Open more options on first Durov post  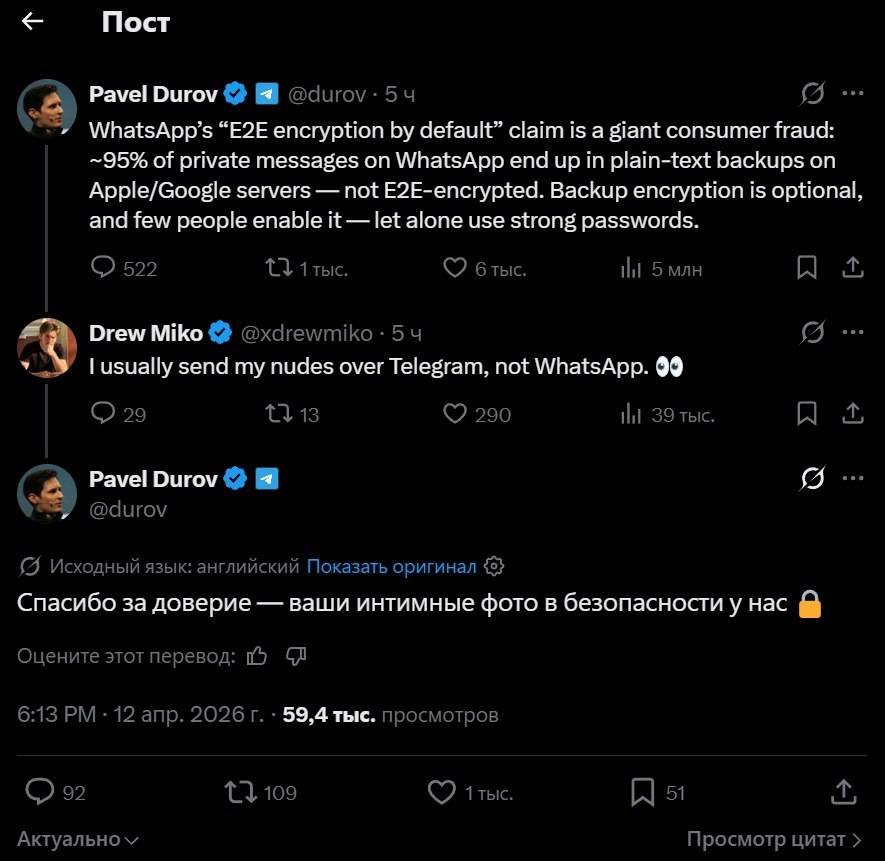point(852,94)
